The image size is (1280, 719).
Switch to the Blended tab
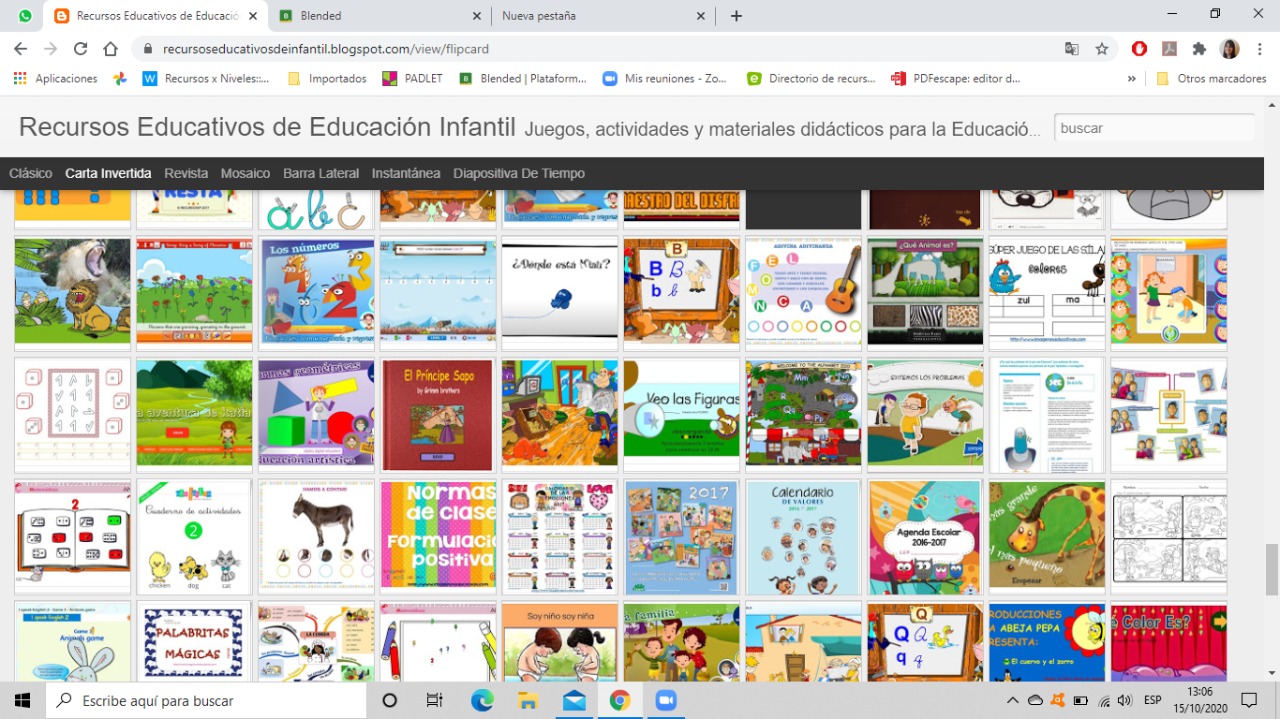pos(380,16)
